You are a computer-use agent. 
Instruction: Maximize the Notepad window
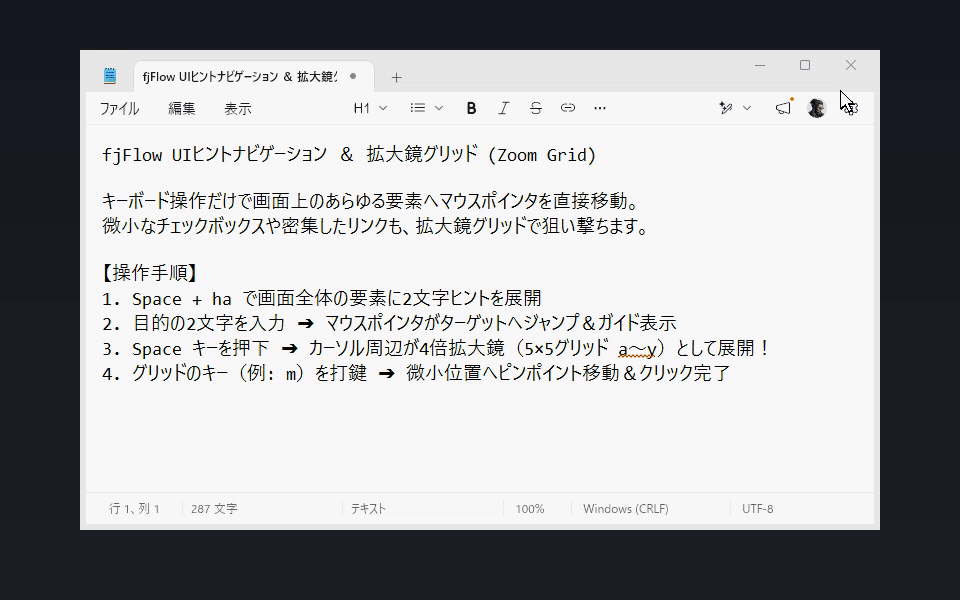point(805,65)
